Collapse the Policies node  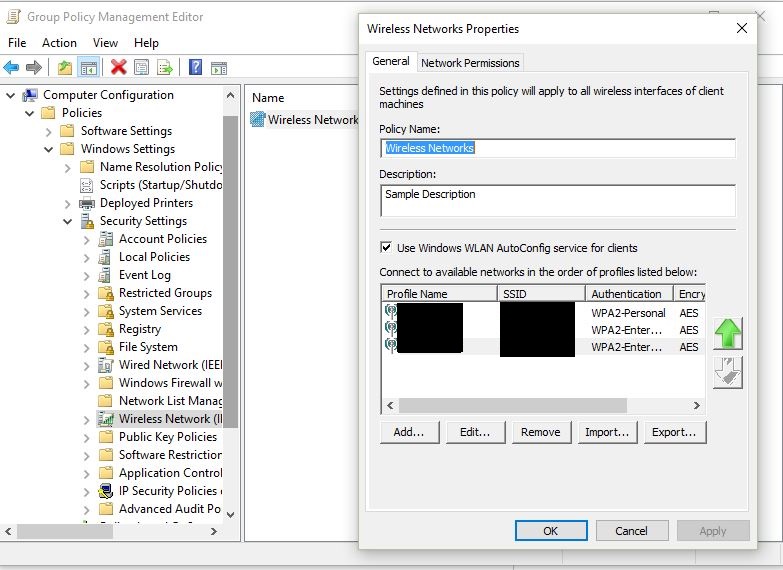pyautogui.click(x=29, y=113)
